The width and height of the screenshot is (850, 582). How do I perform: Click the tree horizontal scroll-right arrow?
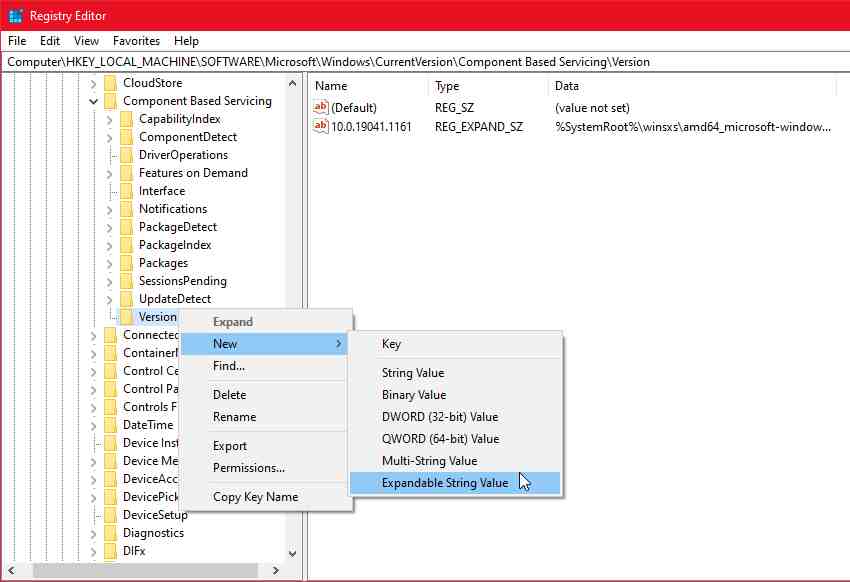pyautogui.click(x=276, y=570)
